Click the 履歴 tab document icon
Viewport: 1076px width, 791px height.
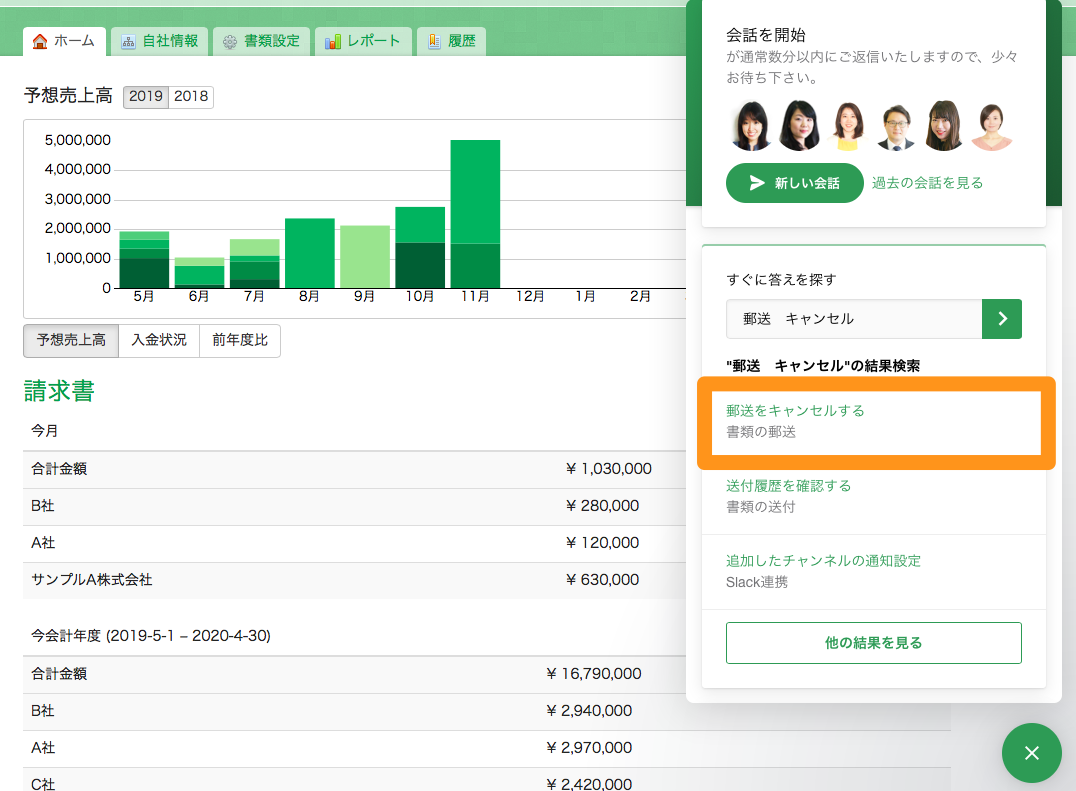pyautogui.click(x=434, y=41)
